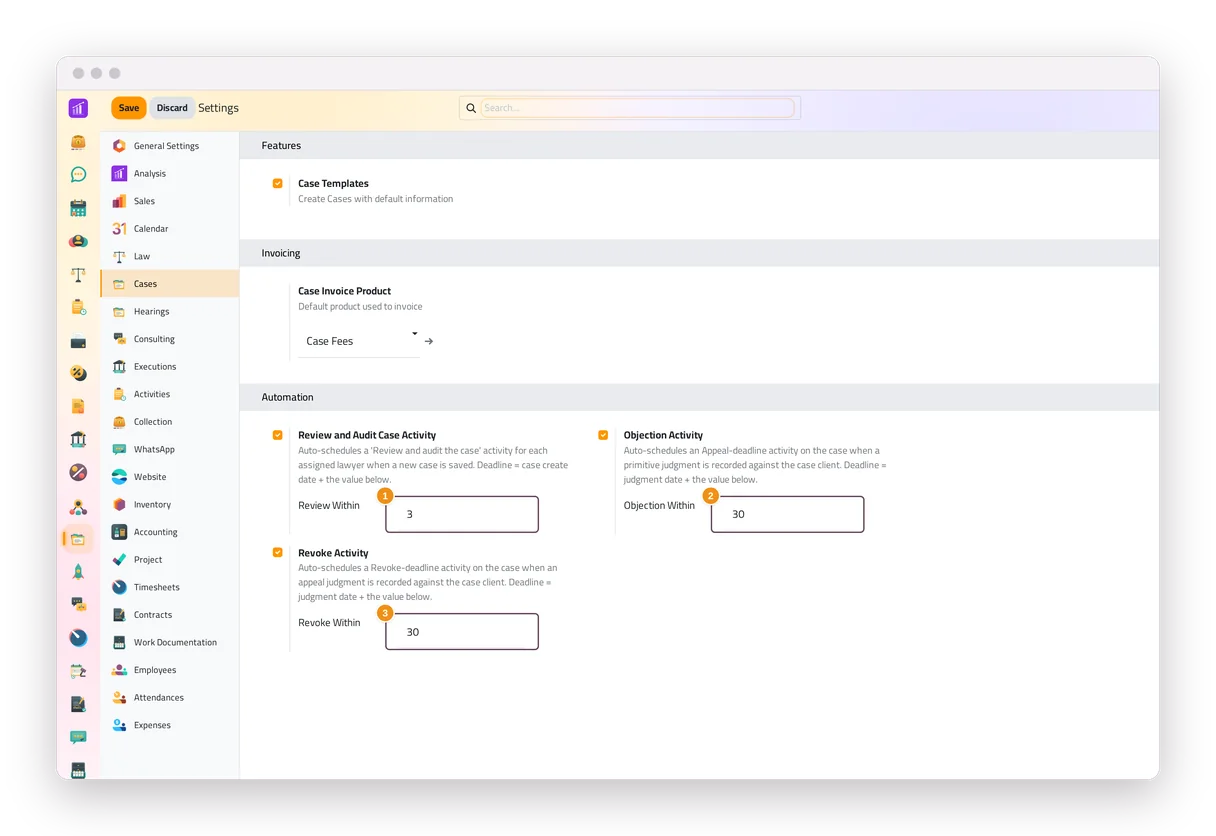Open the percent discount icon in the left rail
This screenshot has height=836, width=1216.
78,373
